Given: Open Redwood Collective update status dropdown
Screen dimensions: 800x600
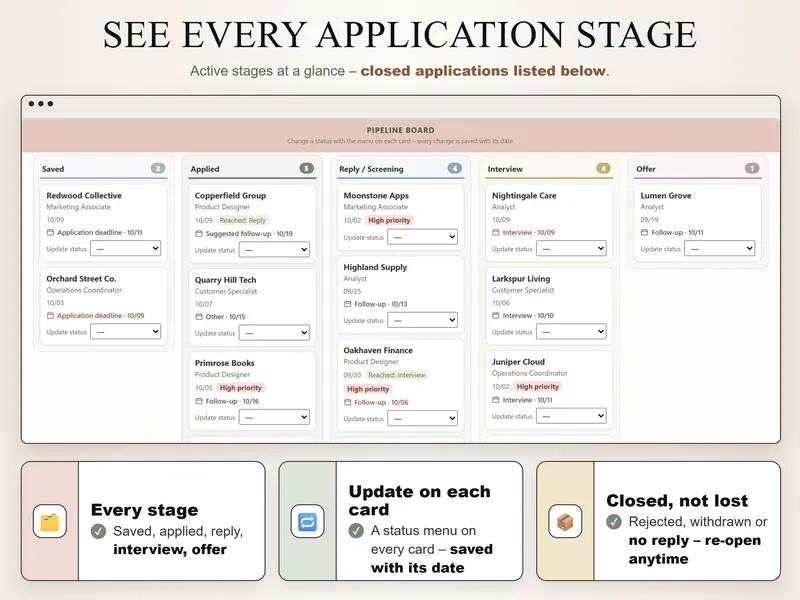Looking at the screenshot, I should point(126,248).
